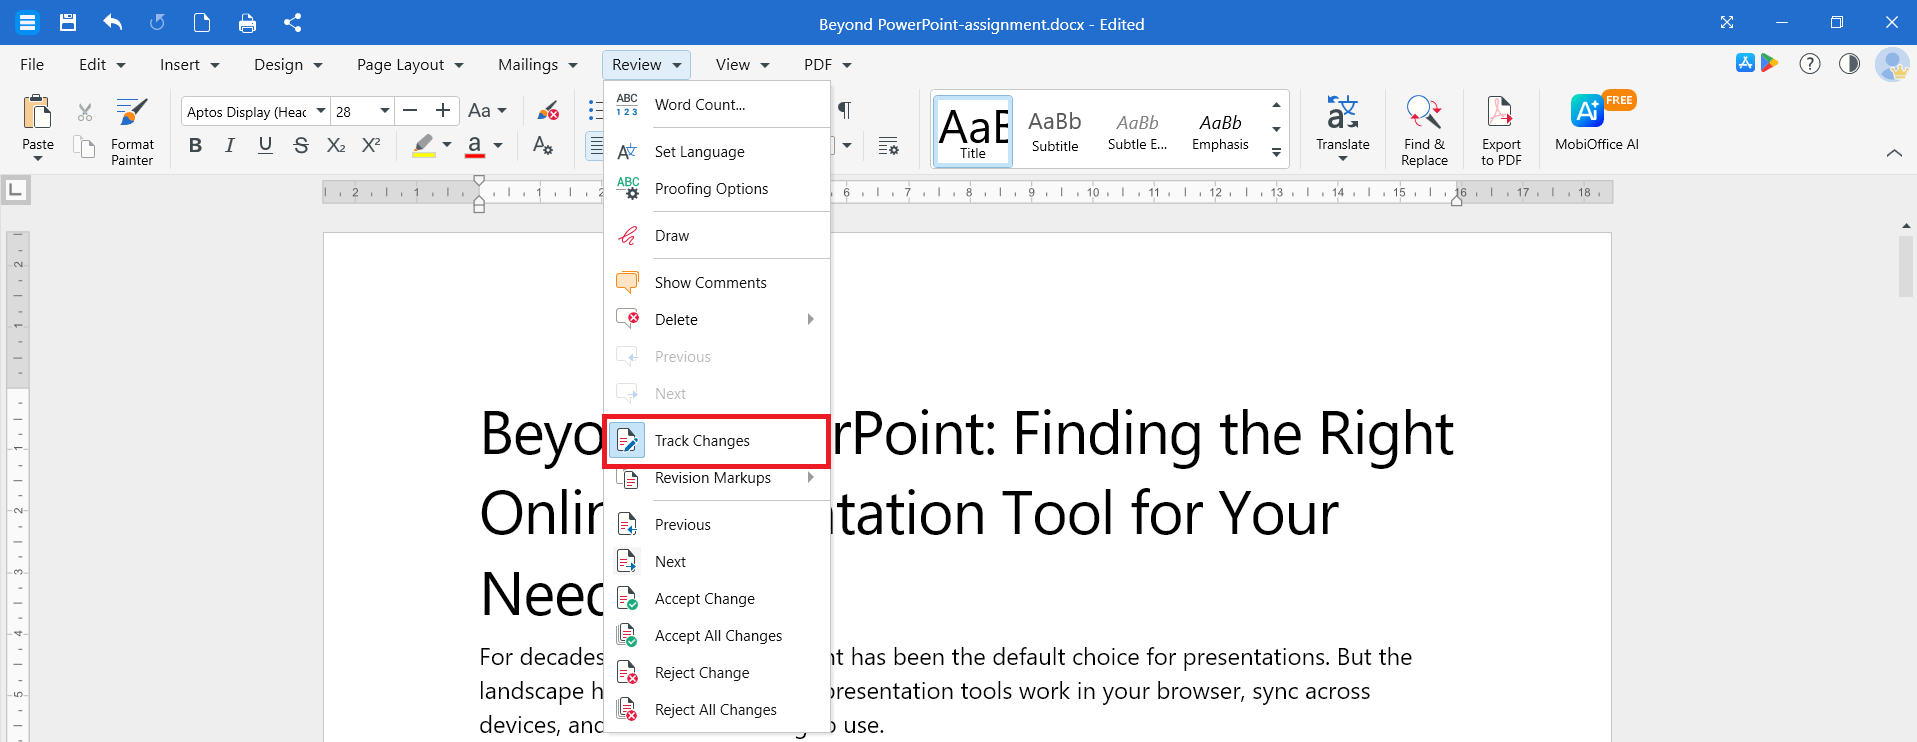Apply the yellow text highlight color
Screen dimensions: 1917x742
pos(424,146)
